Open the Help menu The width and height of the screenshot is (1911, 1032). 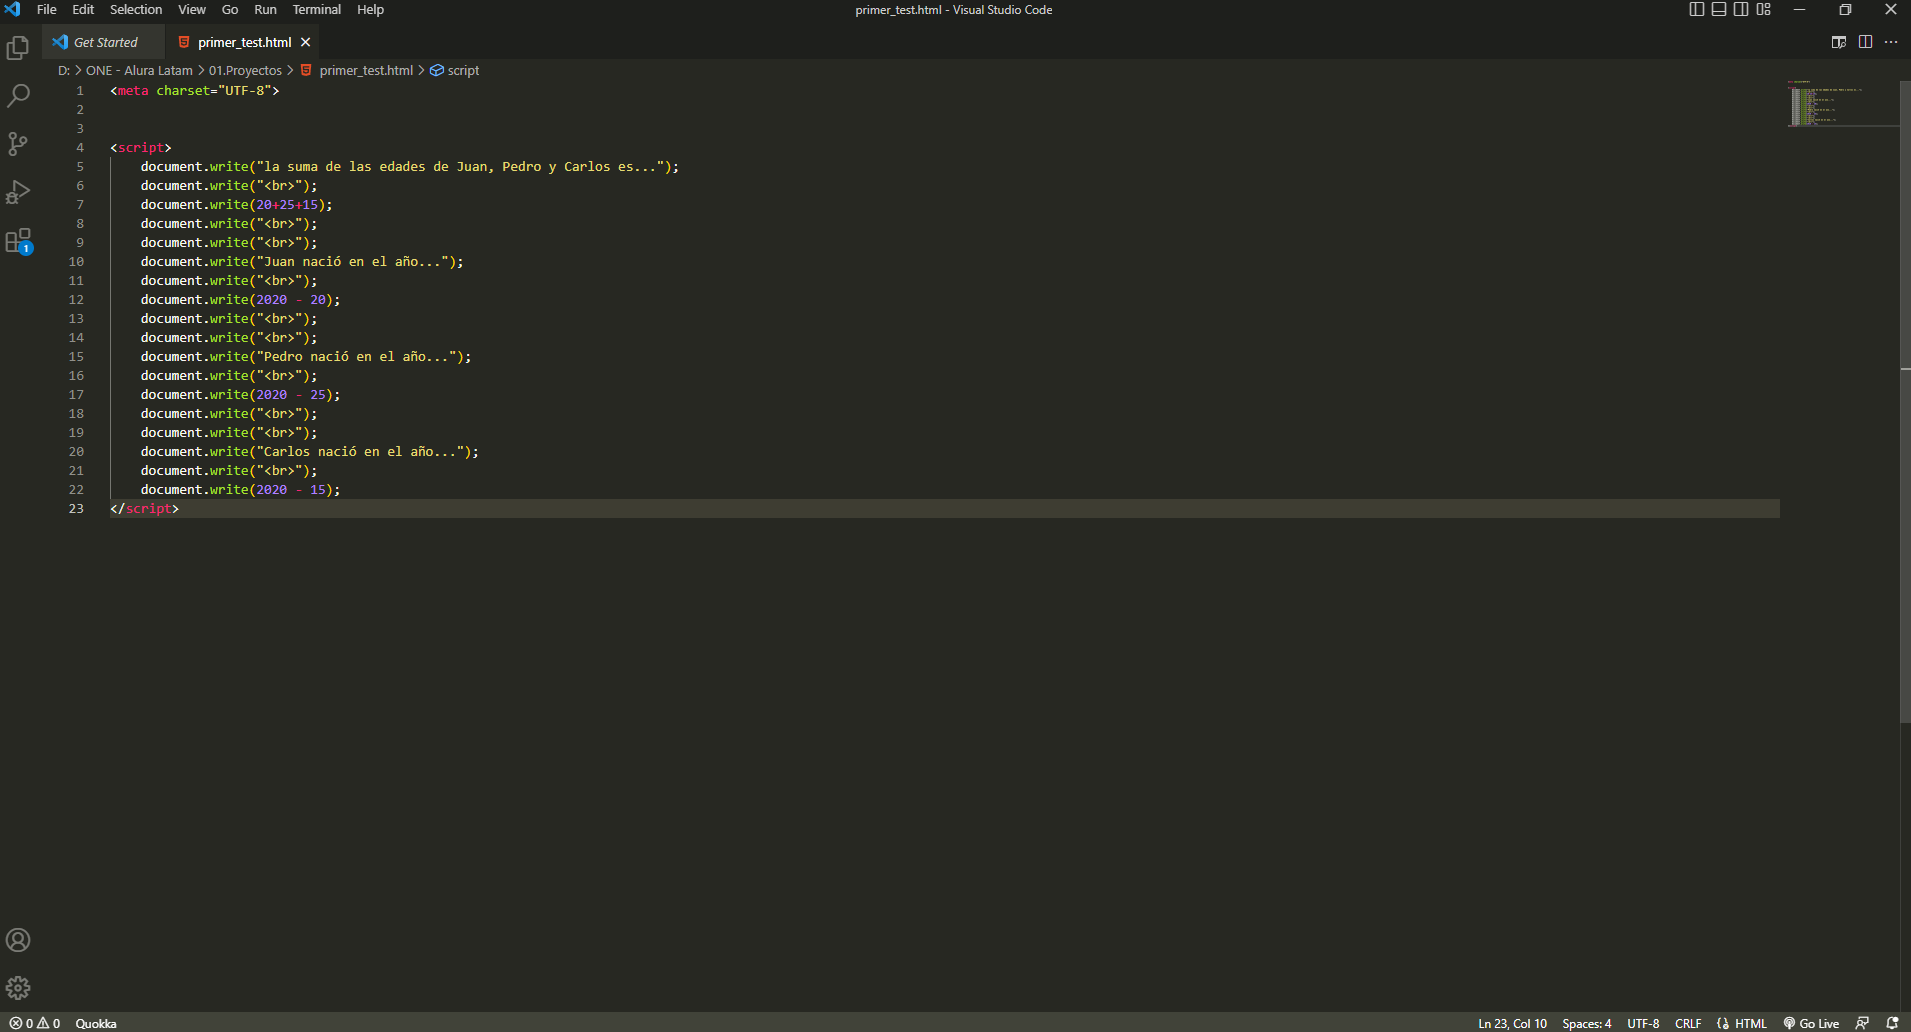(371, 9)
